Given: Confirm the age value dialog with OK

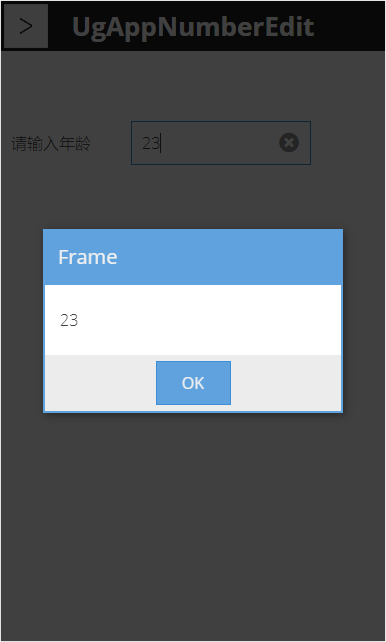Looking at the screenshot, I should [193, 383].
